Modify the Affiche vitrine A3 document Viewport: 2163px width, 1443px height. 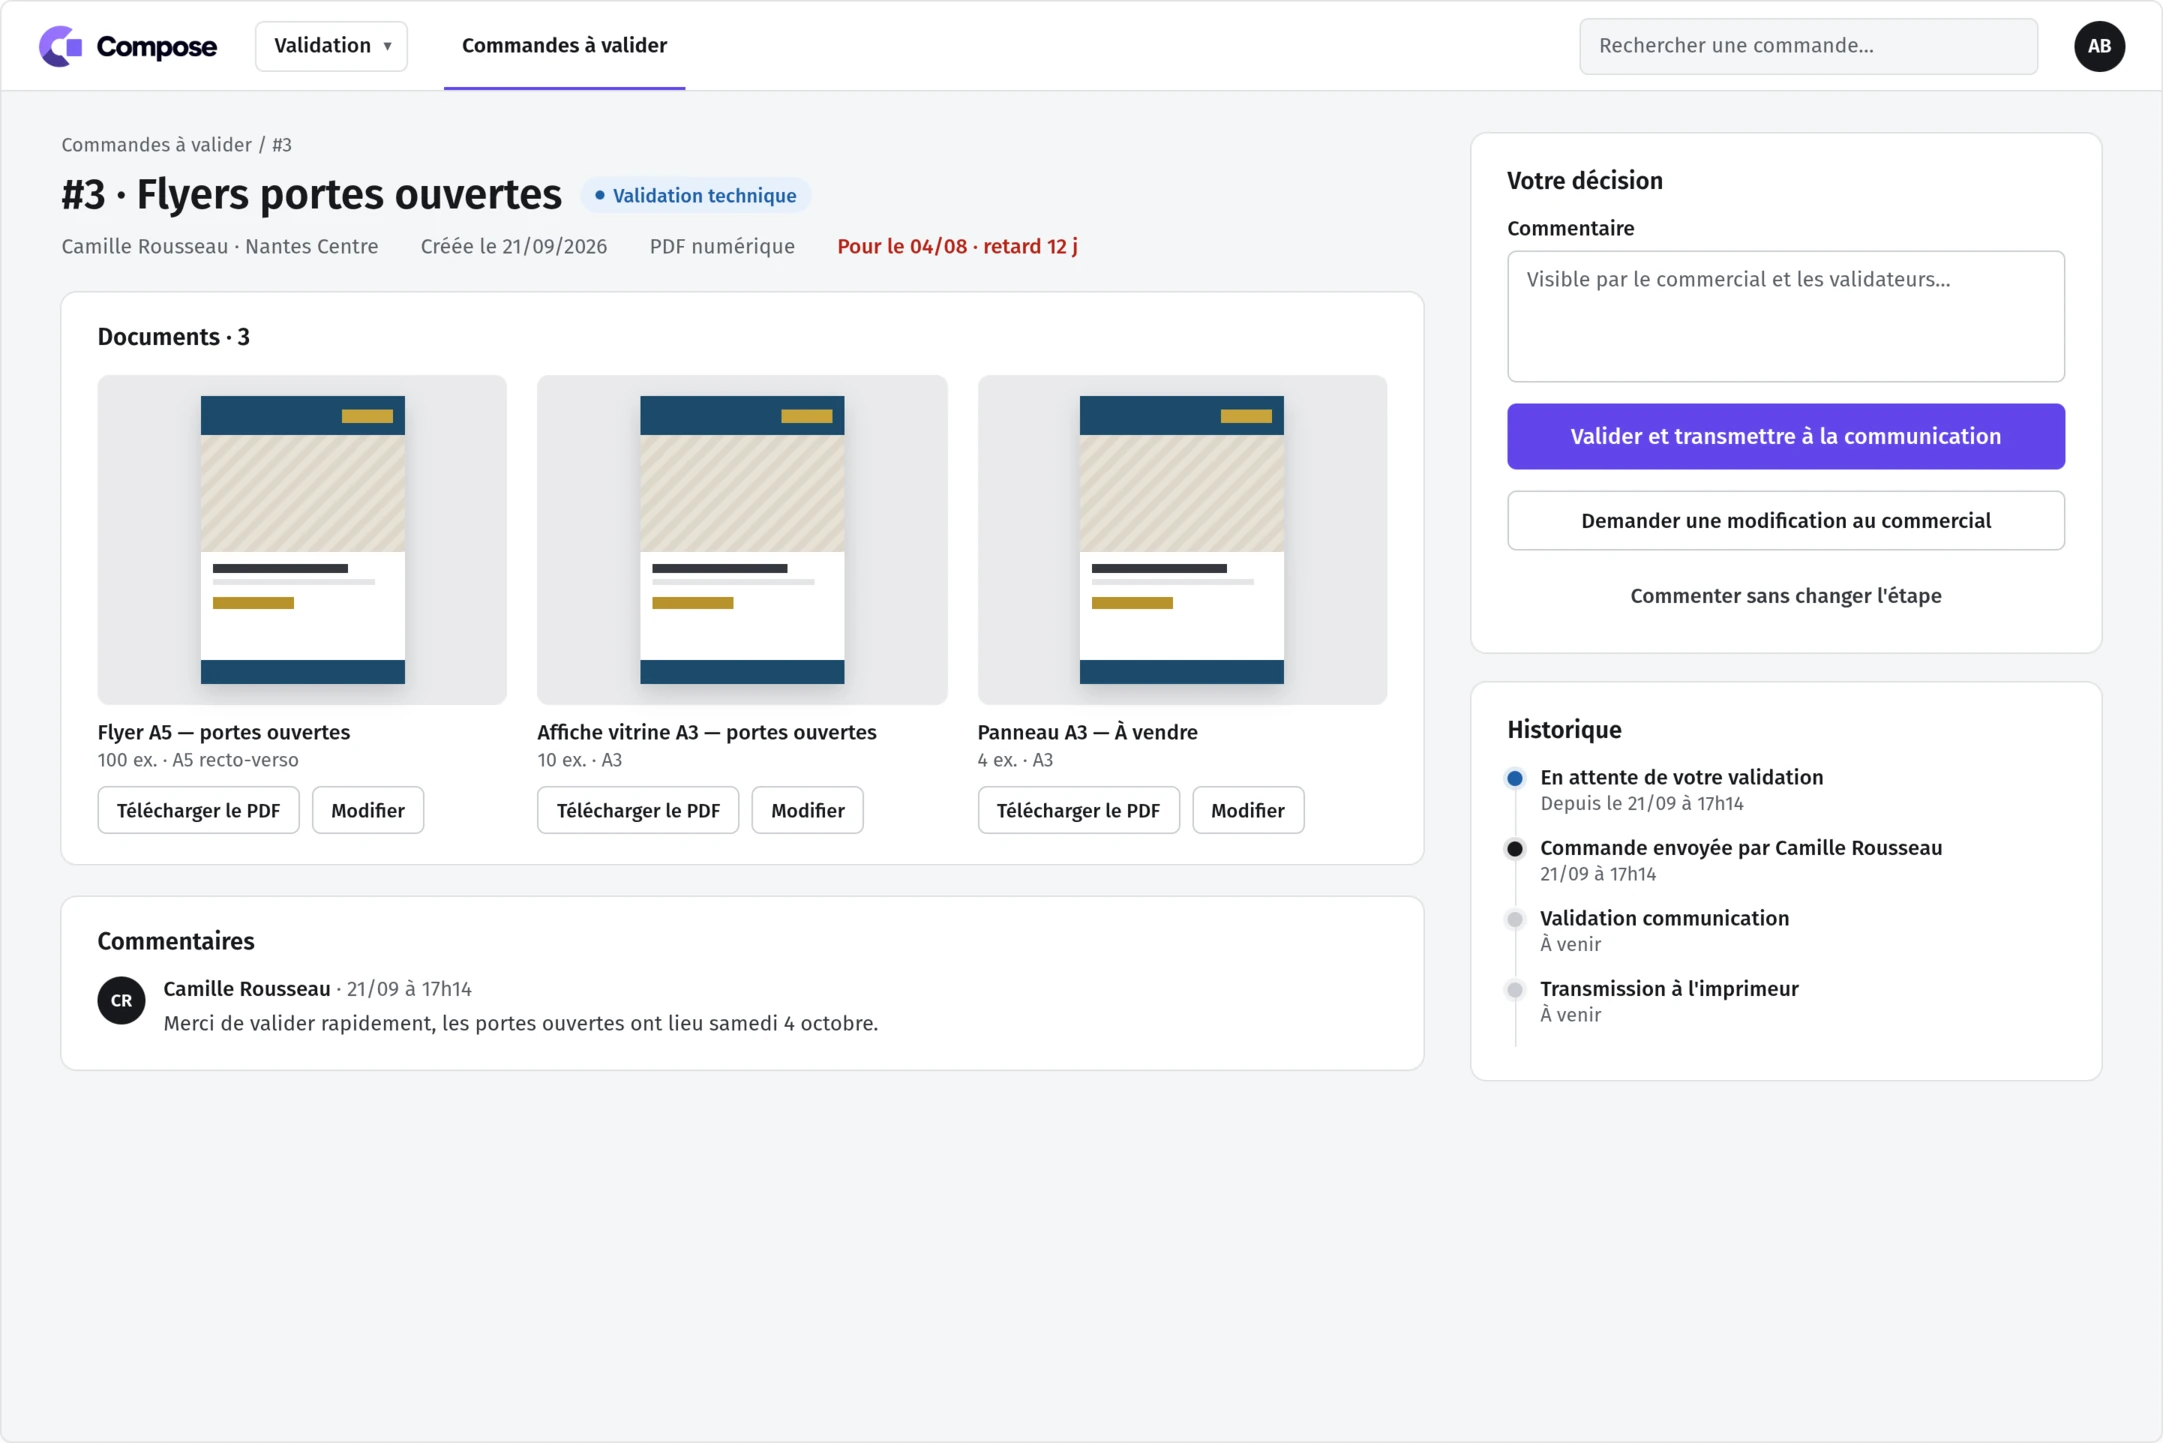[807, 810]
